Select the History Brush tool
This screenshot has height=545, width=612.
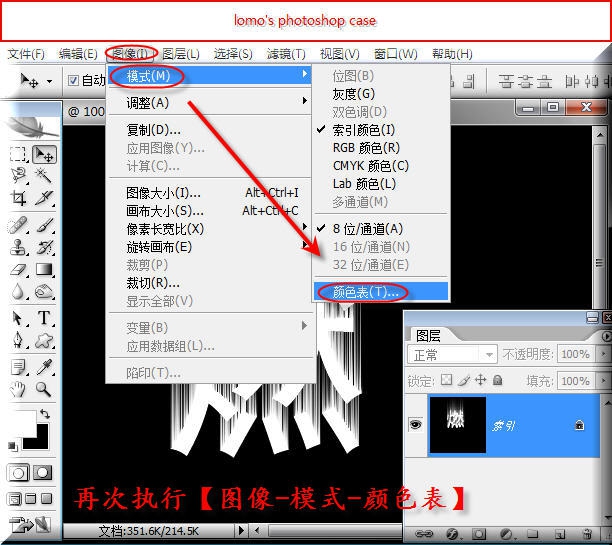[44, 247]
